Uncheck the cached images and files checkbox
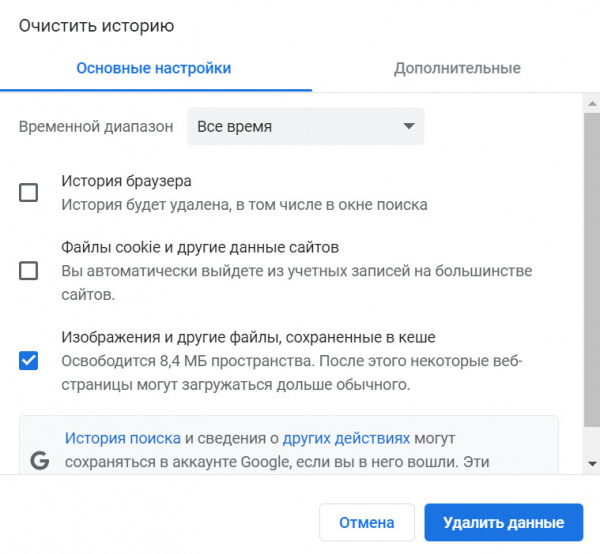The width and height of the screenshot is (600, 554). click(29, 361)
